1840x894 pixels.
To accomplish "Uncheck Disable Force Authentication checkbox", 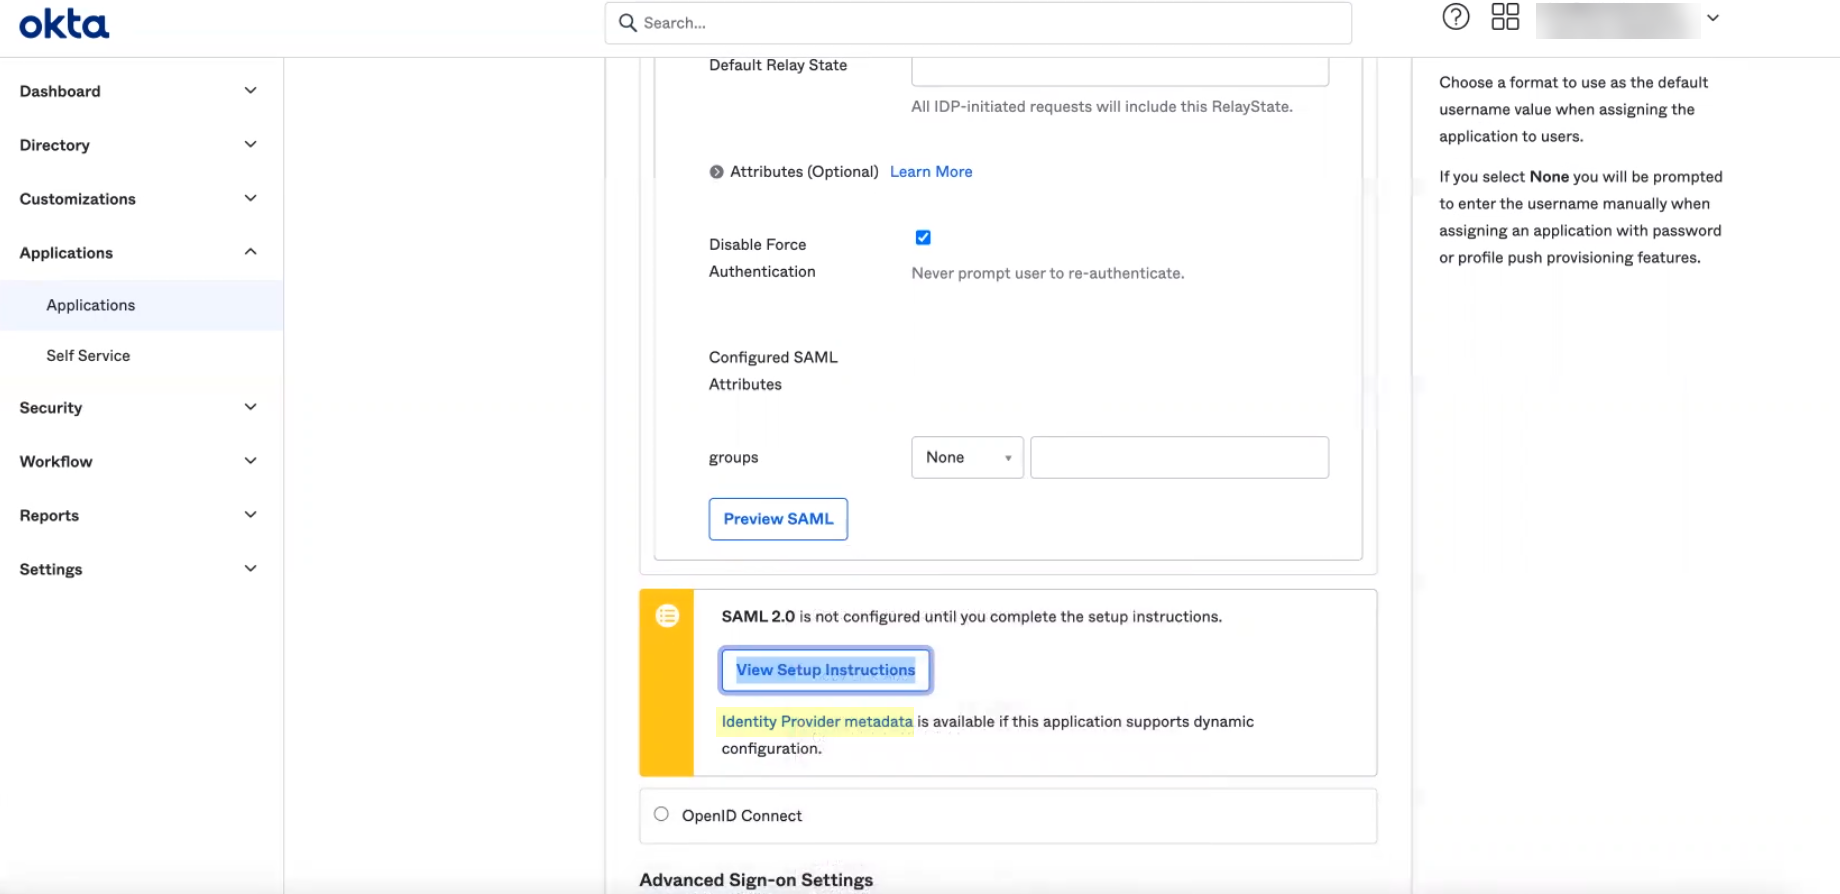I will pyautogui.click(x=923, y=238).
